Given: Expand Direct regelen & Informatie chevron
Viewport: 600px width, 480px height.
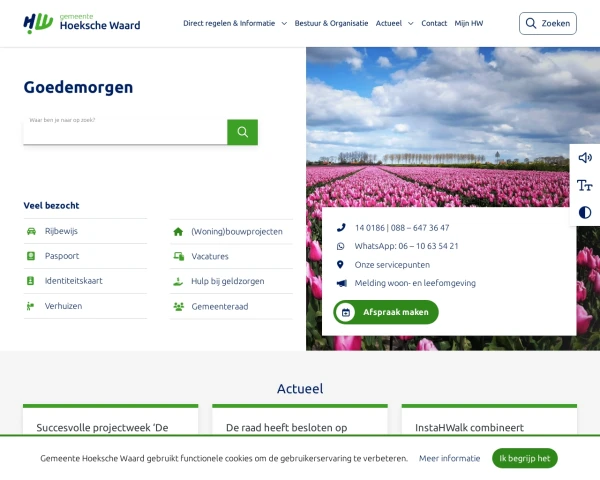Looking at the screenshot, I should (284, 23).
